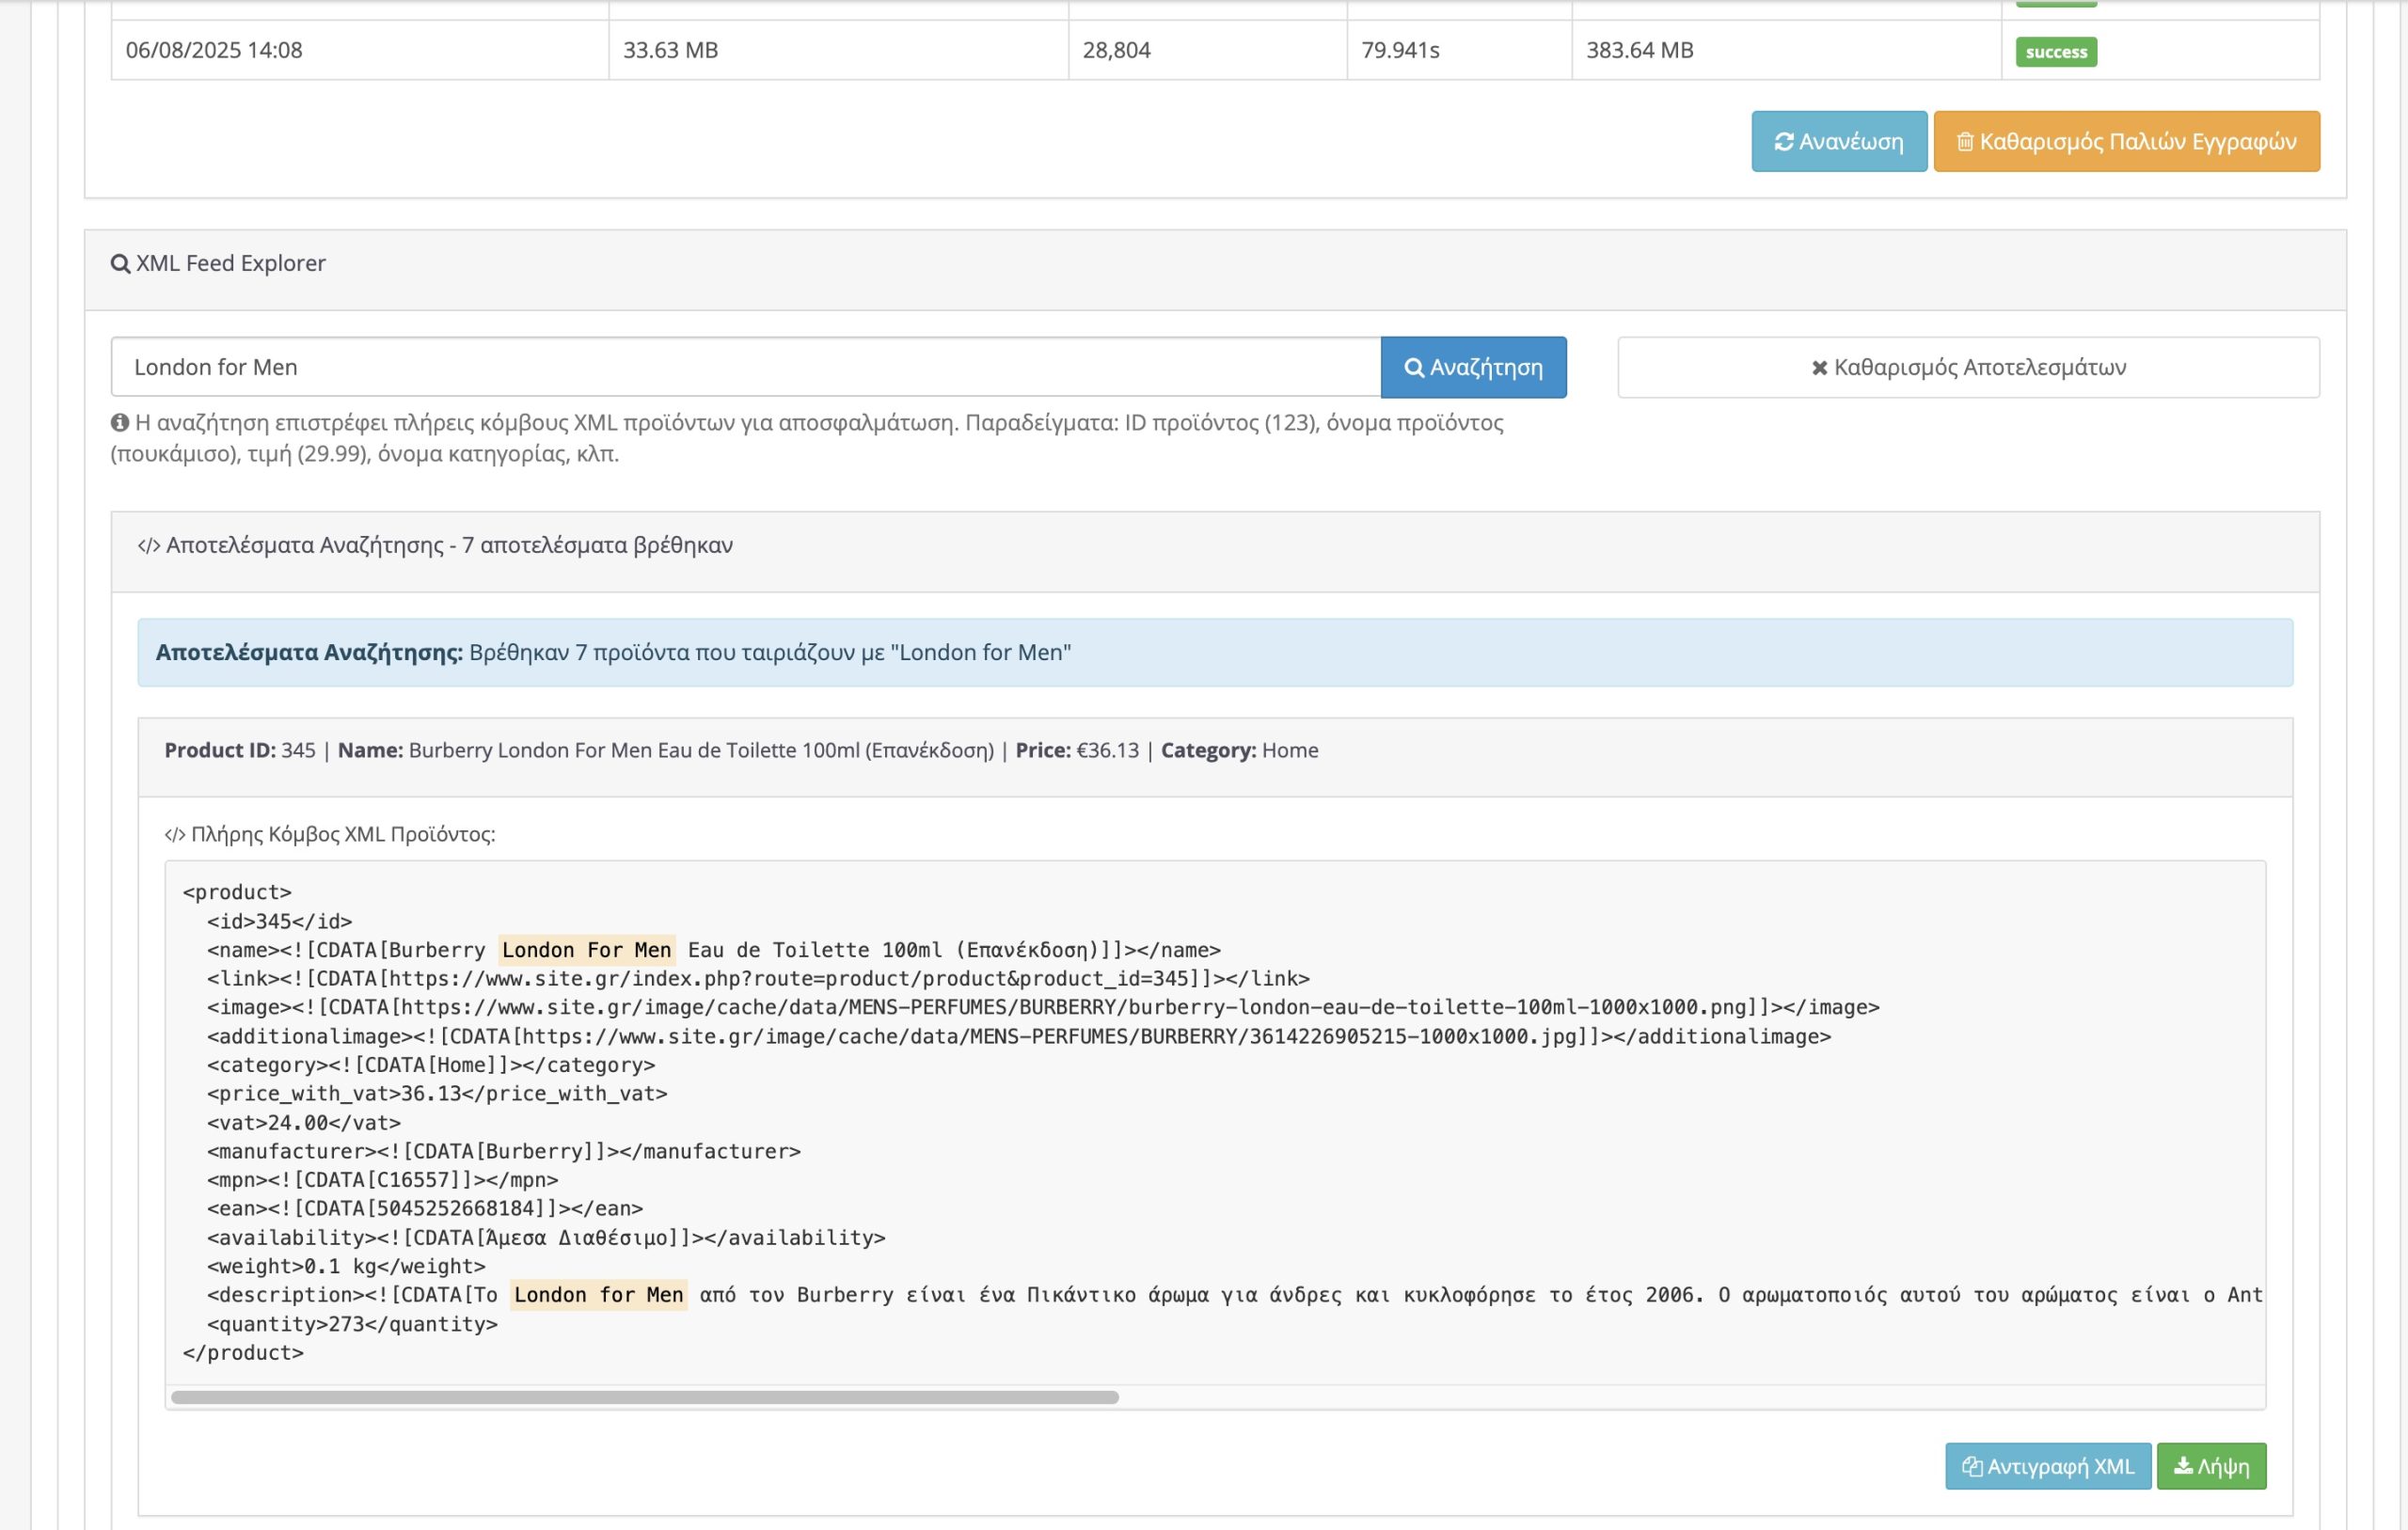Click the code icon beside Αποτελέσματα Αναζήτησης heading

click(148, 546)
